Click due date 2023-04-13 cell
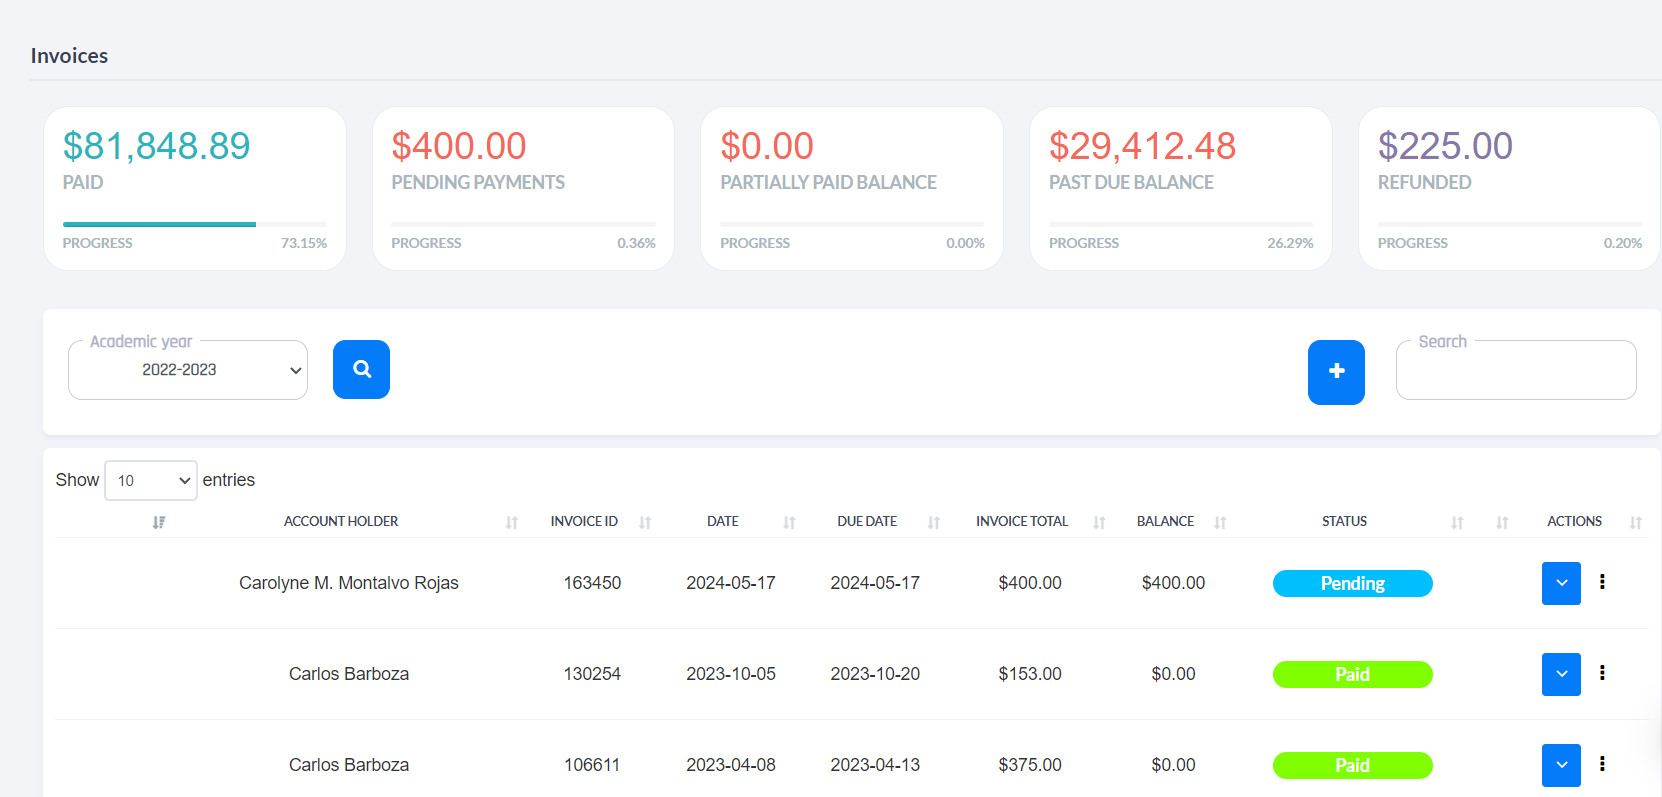This screenshot has height=797, width=1662. [875, 765]
